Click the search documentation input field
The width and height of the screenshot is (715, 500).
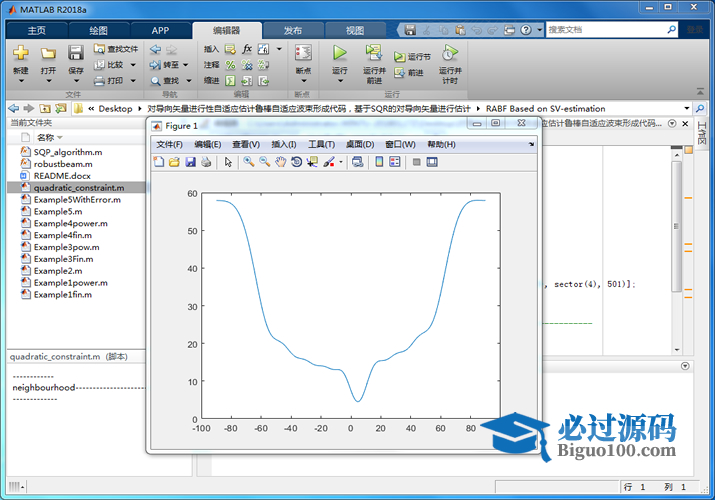click(x=606, y=30)
